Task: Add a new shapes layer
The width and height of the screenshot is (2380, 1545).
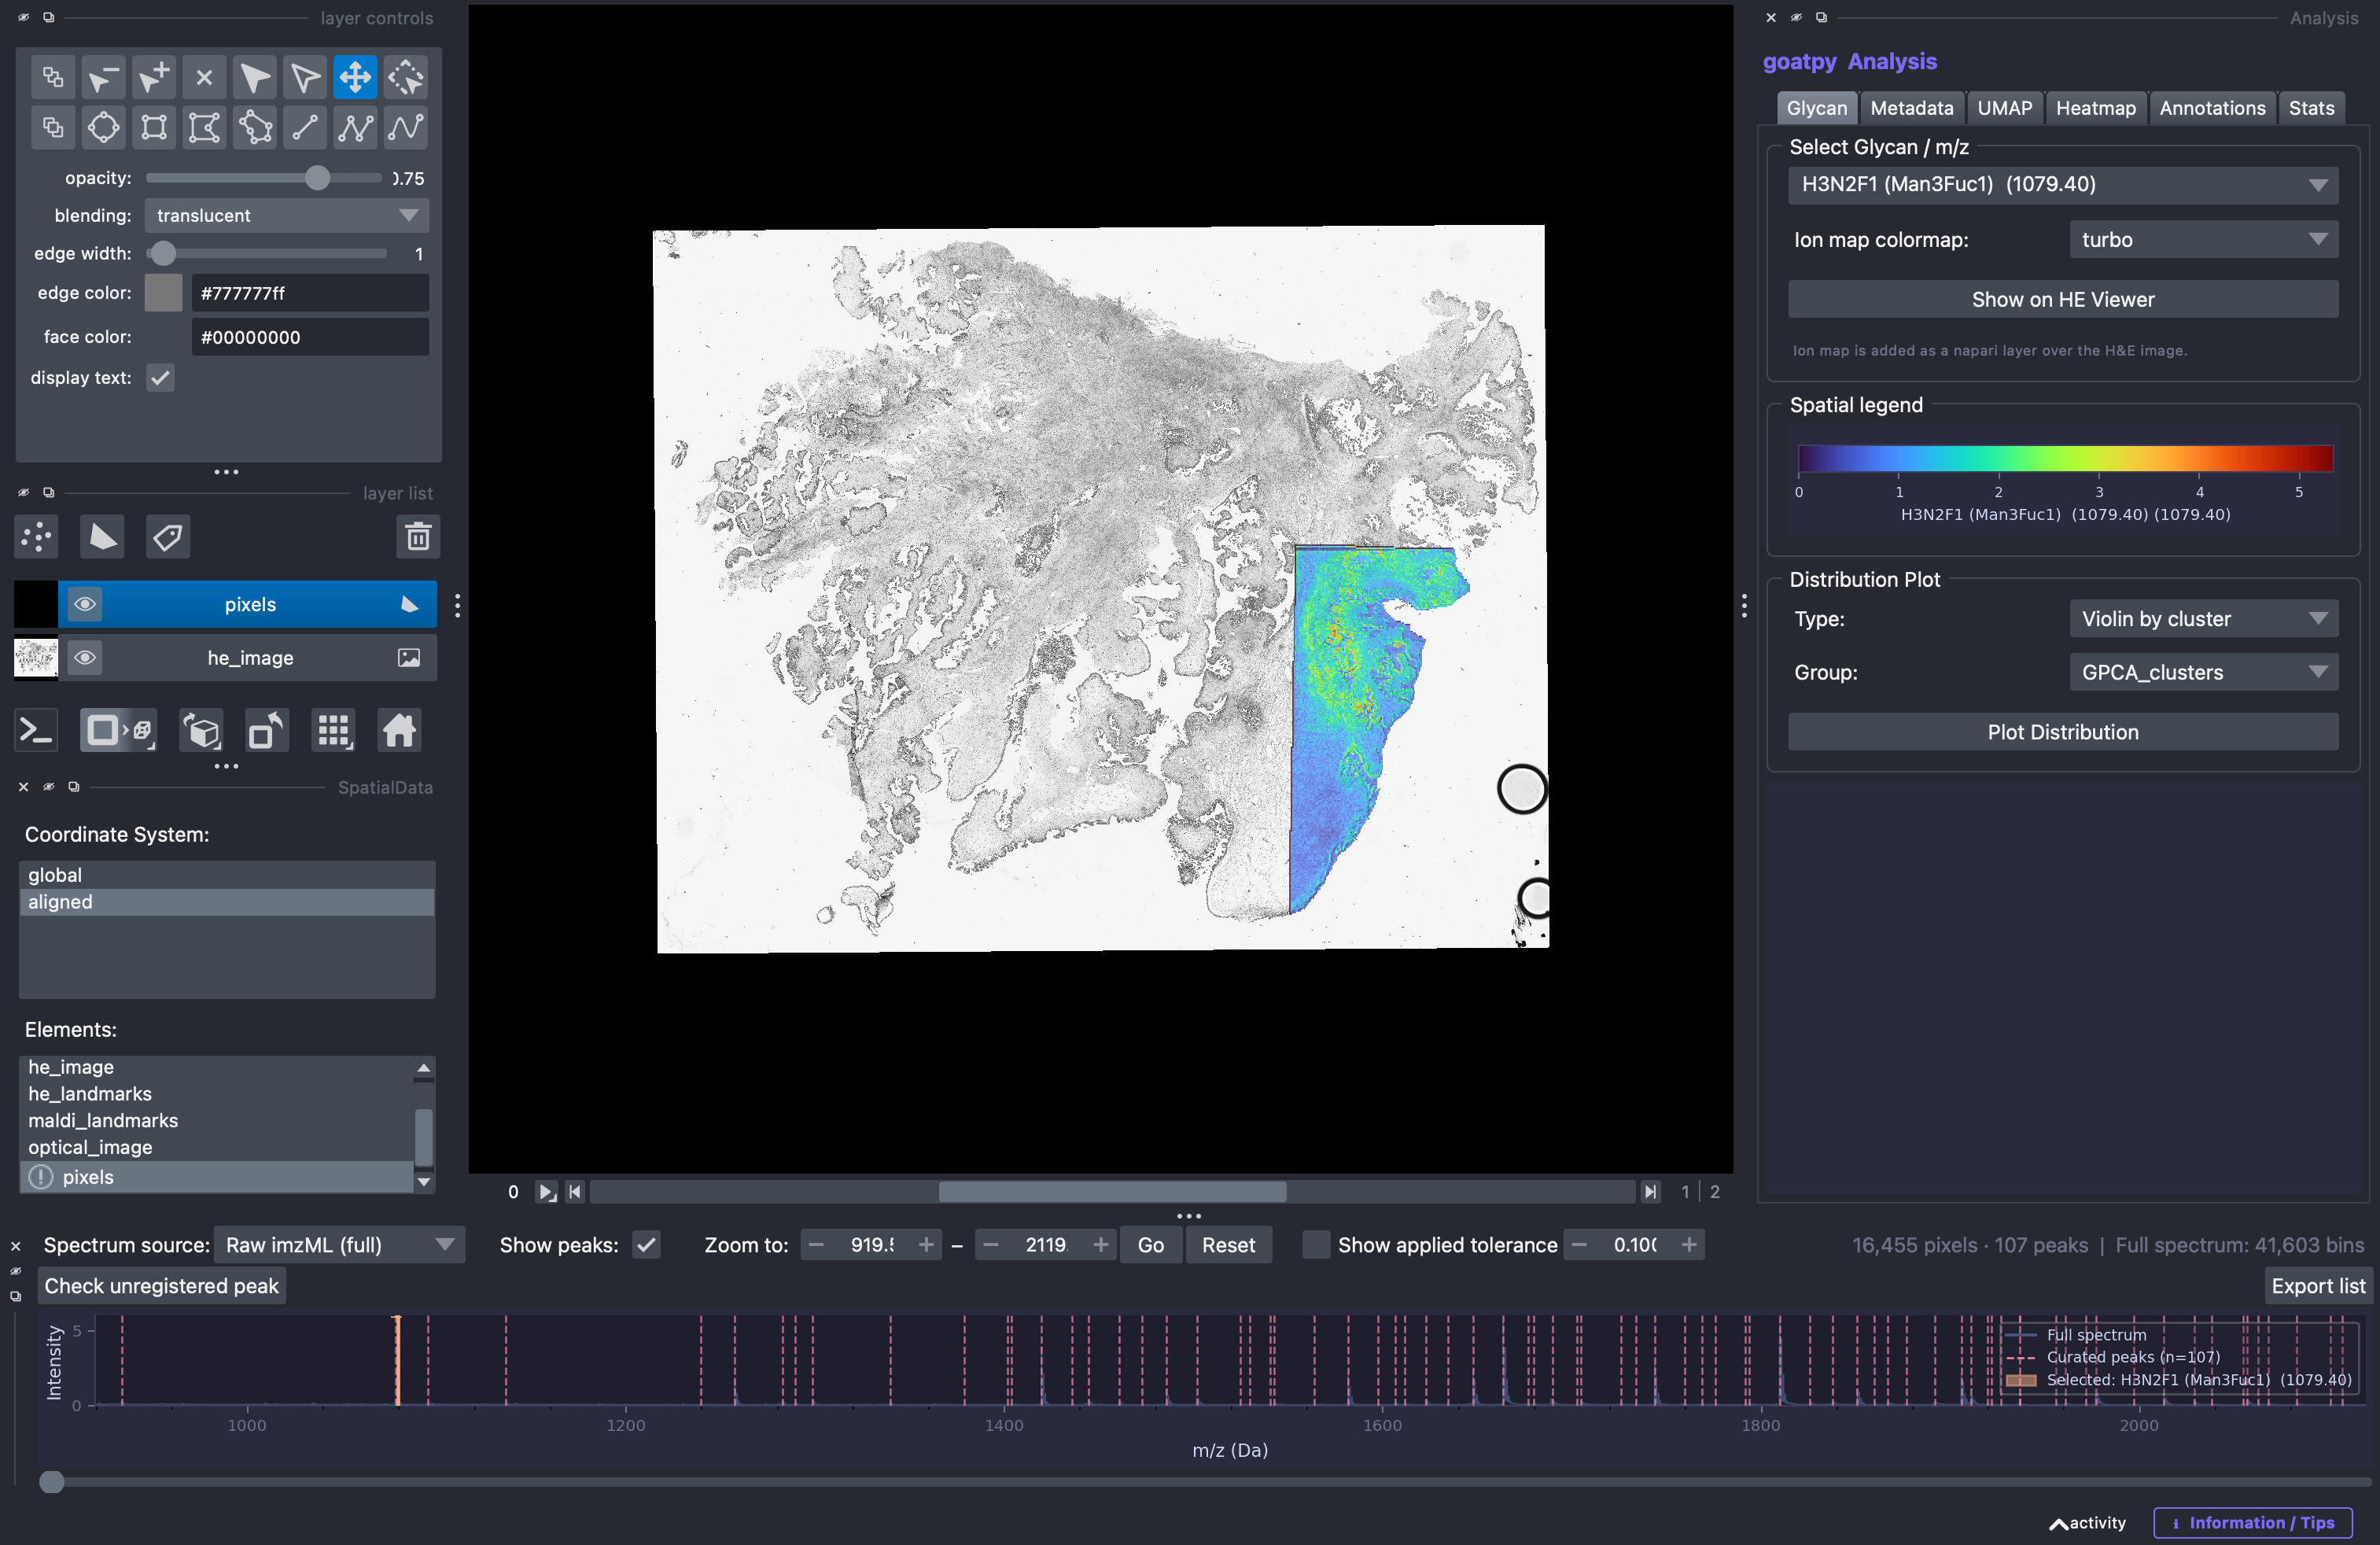Action: [x=102, y=537]
